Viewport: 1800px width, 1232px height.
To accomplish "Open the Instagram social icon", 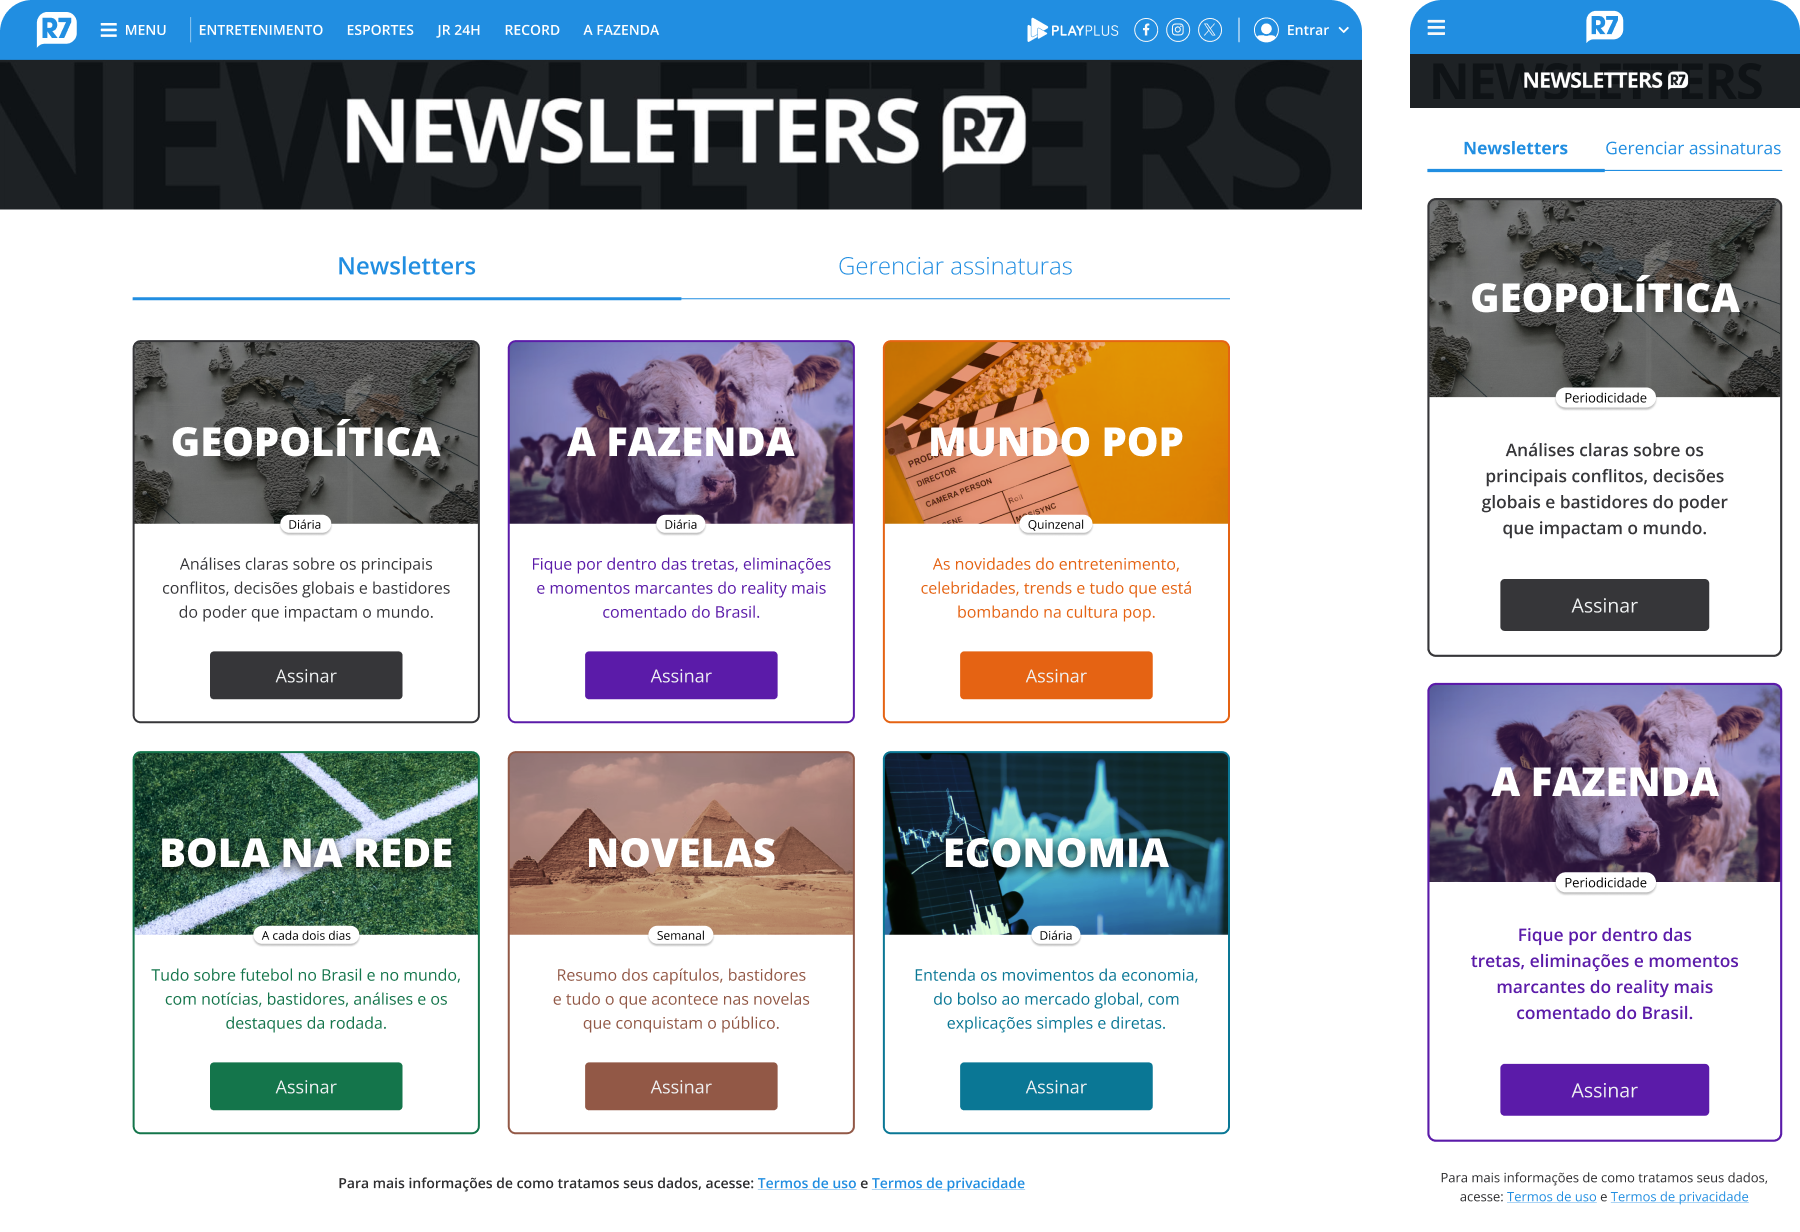I will point(1178,30).
